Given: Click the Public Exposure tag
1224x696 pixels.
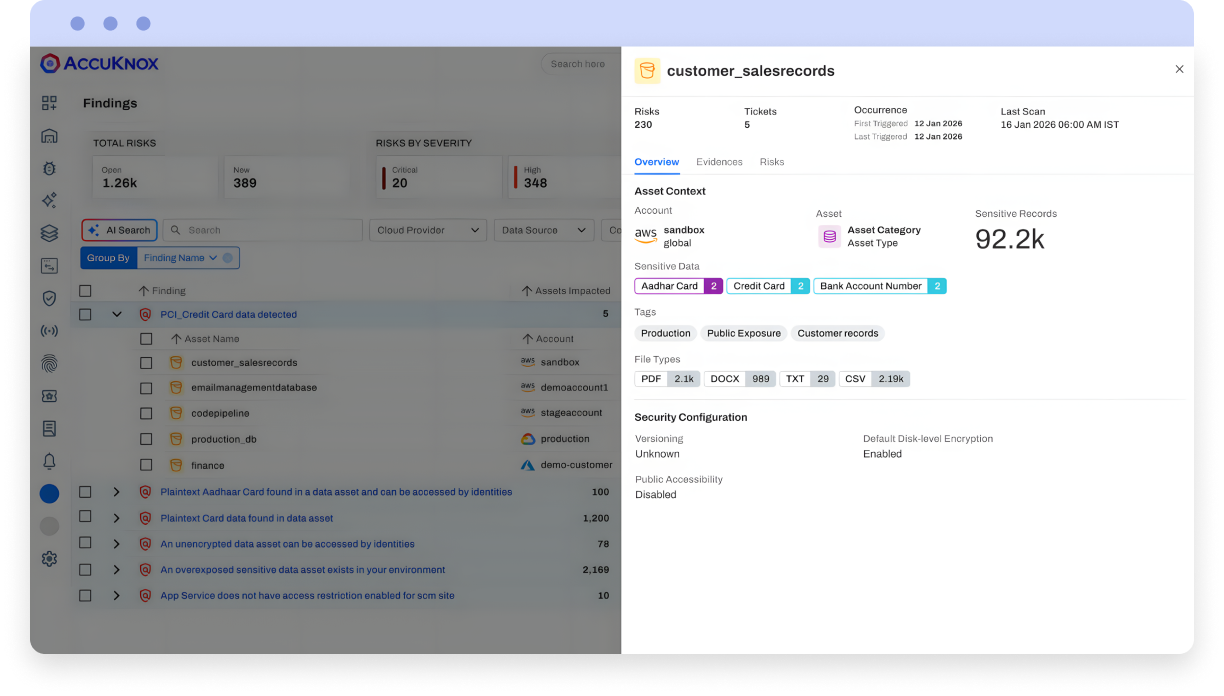Looking at the screenshot, I should coord(743,333).
